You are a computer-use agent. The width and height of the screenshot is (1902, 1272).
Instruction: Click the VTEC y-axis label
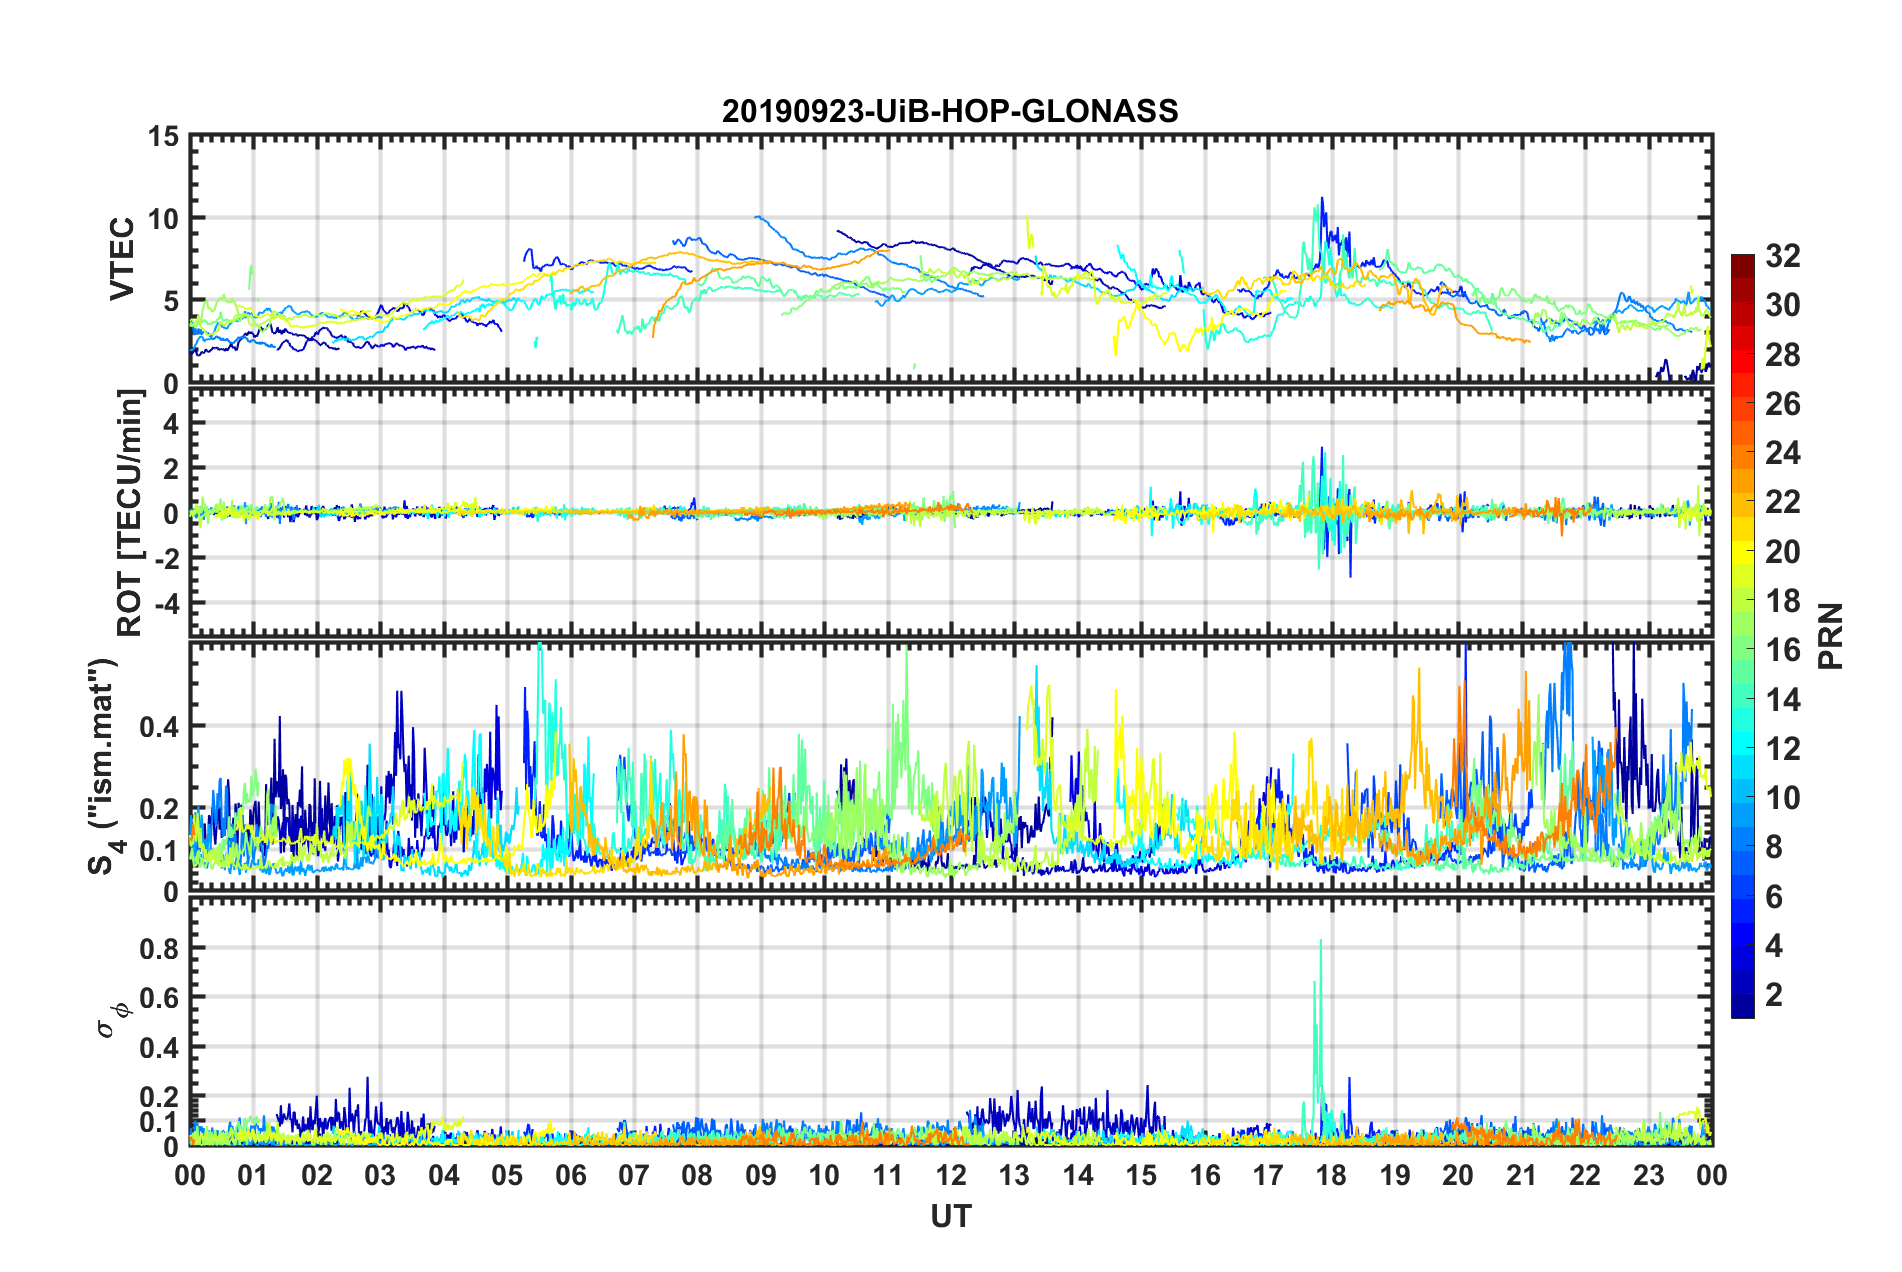click(121, 258)
